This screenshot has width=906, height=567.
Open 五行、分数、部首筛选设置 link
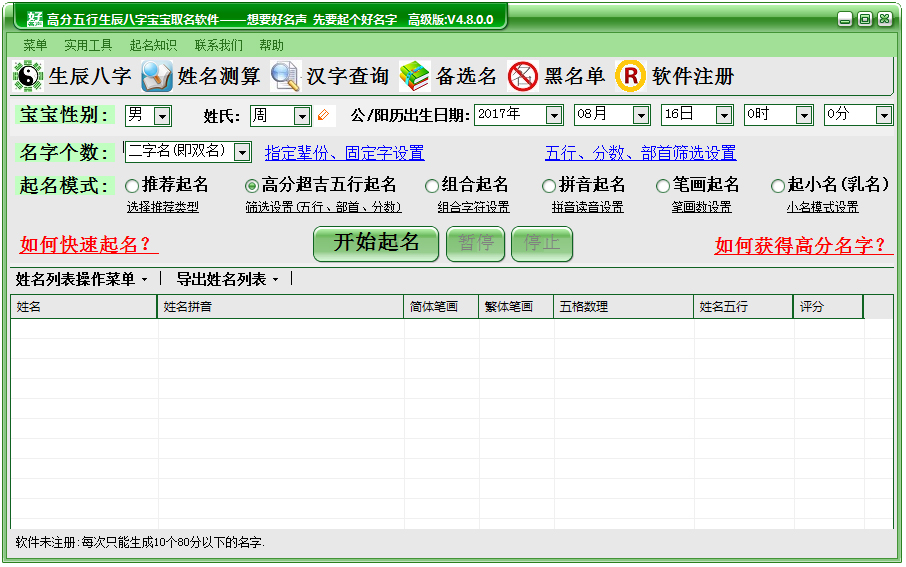click(640, 153)
